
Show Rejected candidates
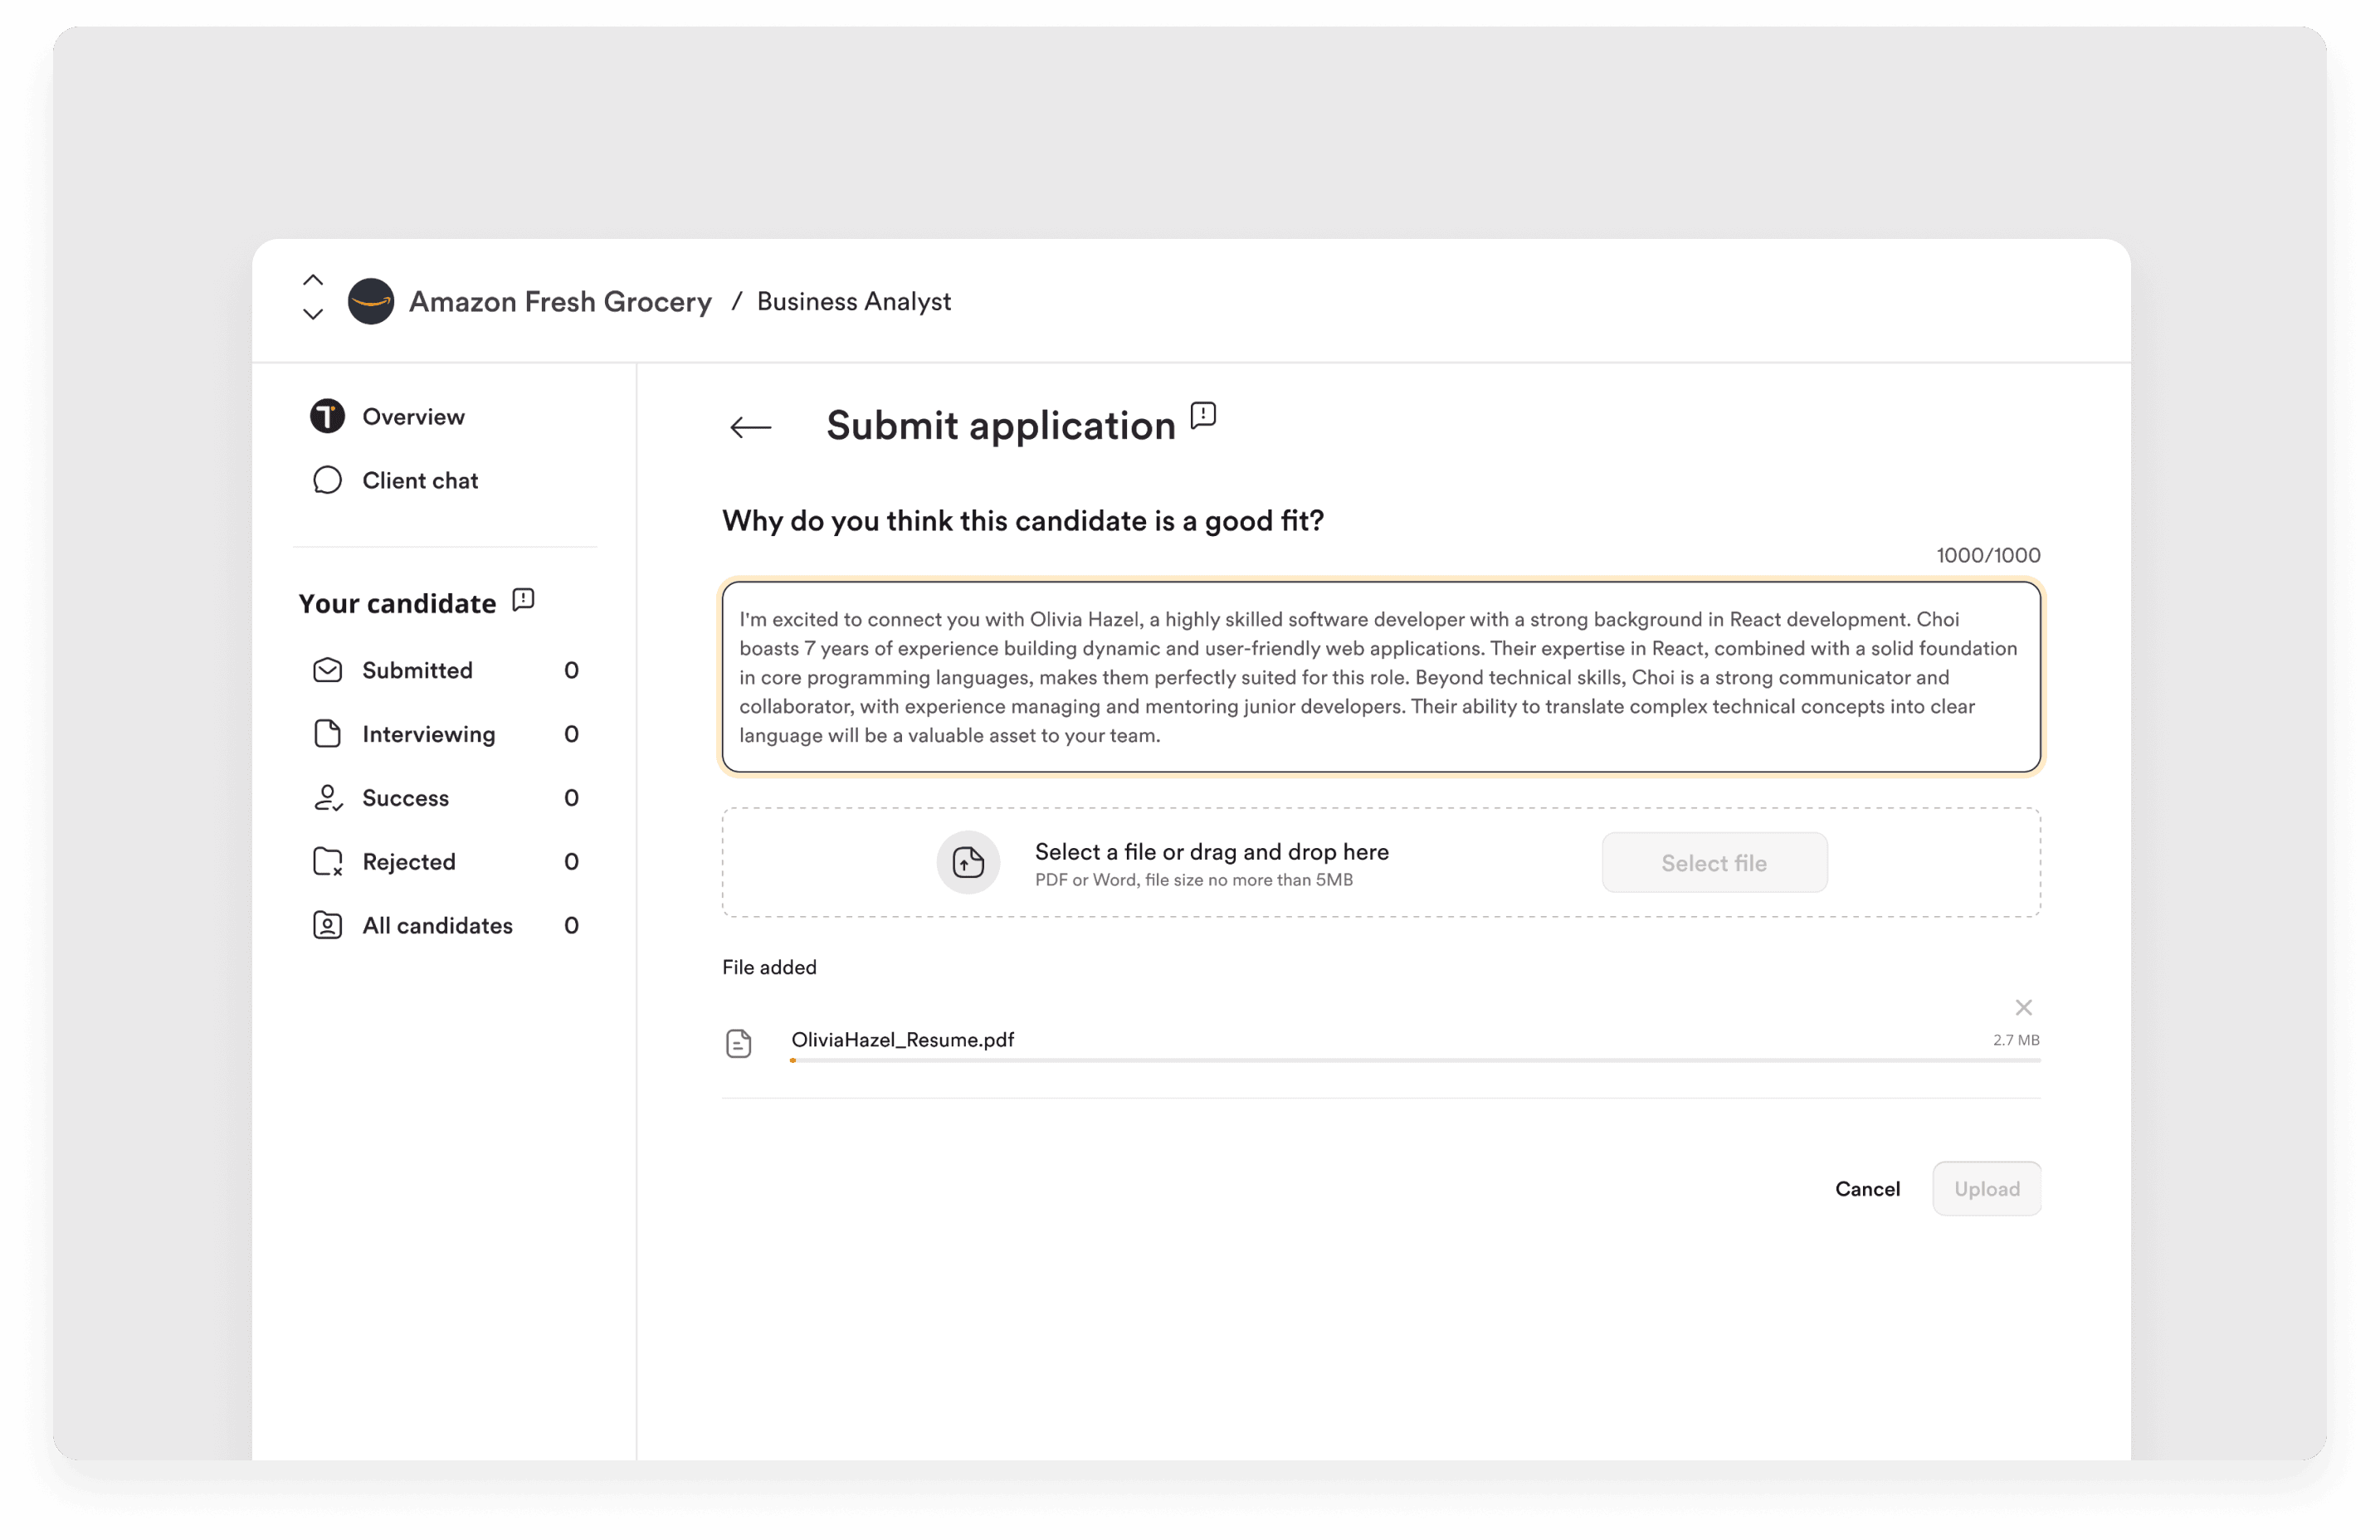(x=408, y=862)
